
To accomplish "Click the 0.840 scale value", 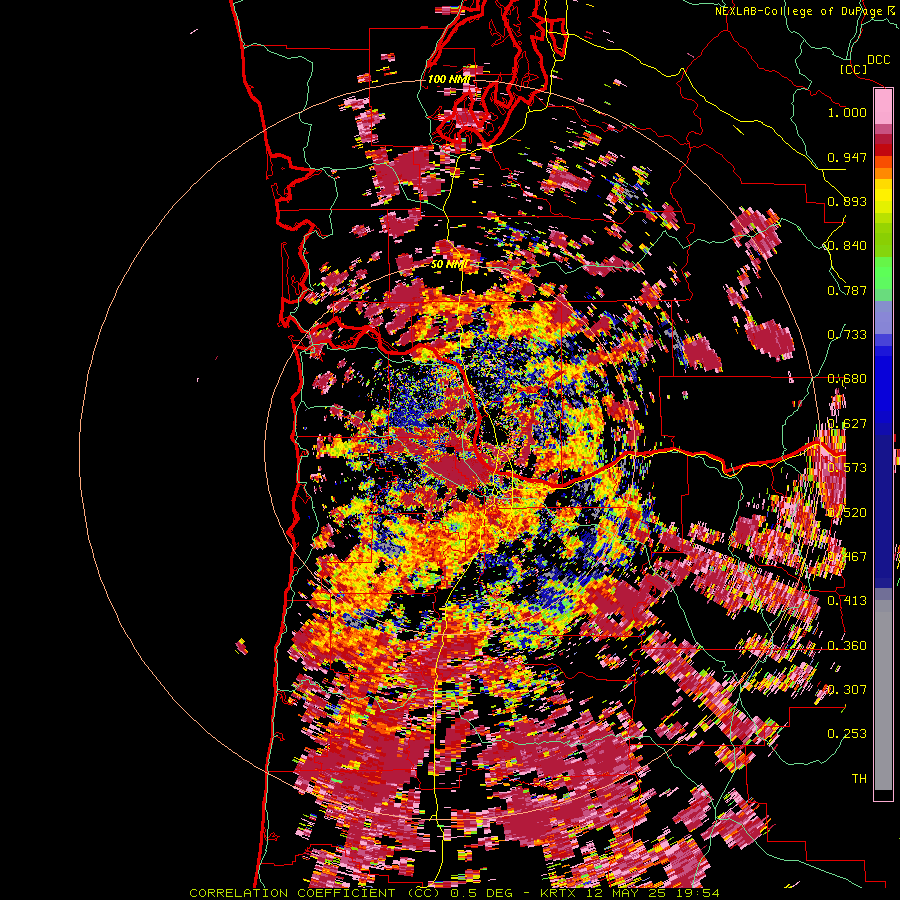I will (x=847, y=246).
